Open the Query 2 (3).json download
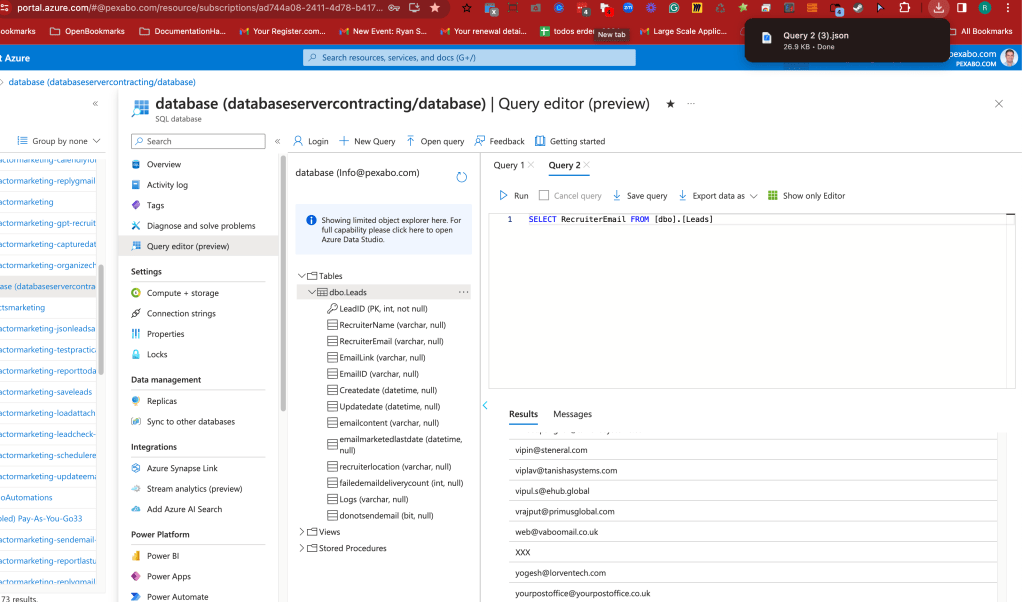1022x602 pixels. coord(847,40)
